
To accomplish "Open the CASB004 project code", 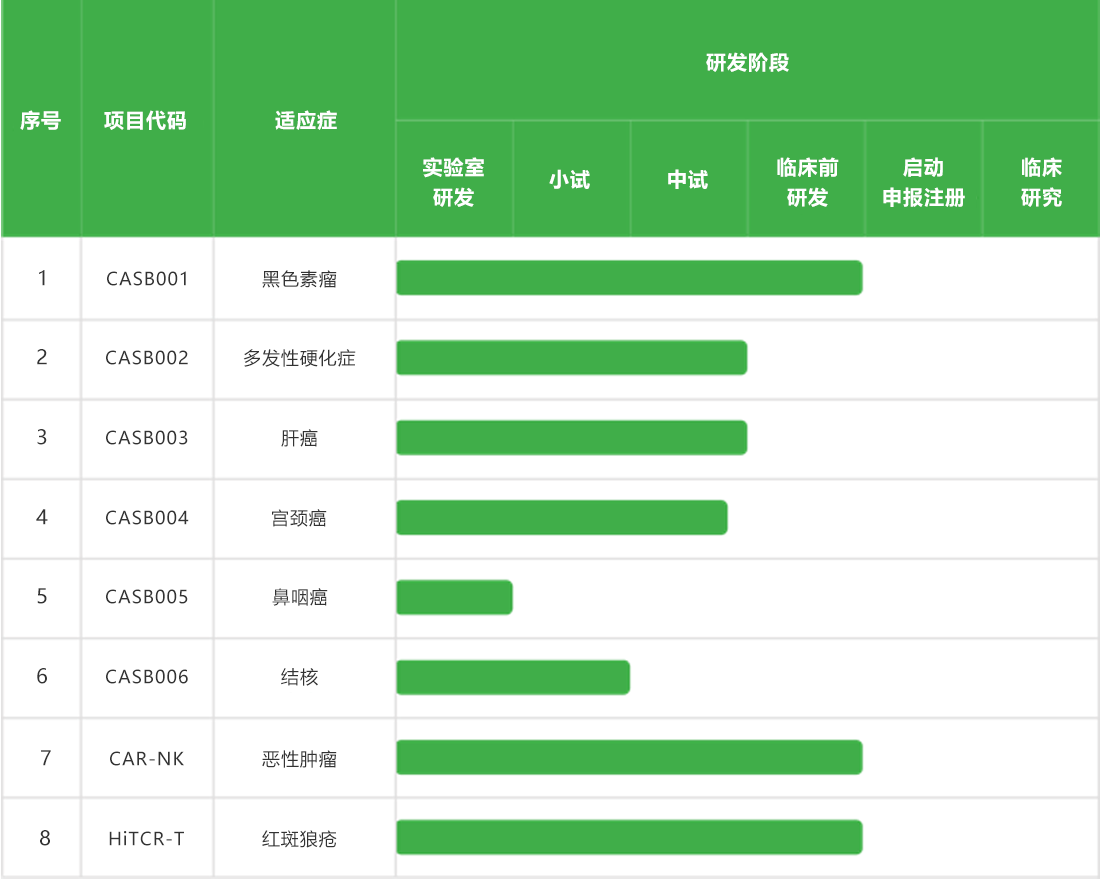I will (x=147, y=517).
